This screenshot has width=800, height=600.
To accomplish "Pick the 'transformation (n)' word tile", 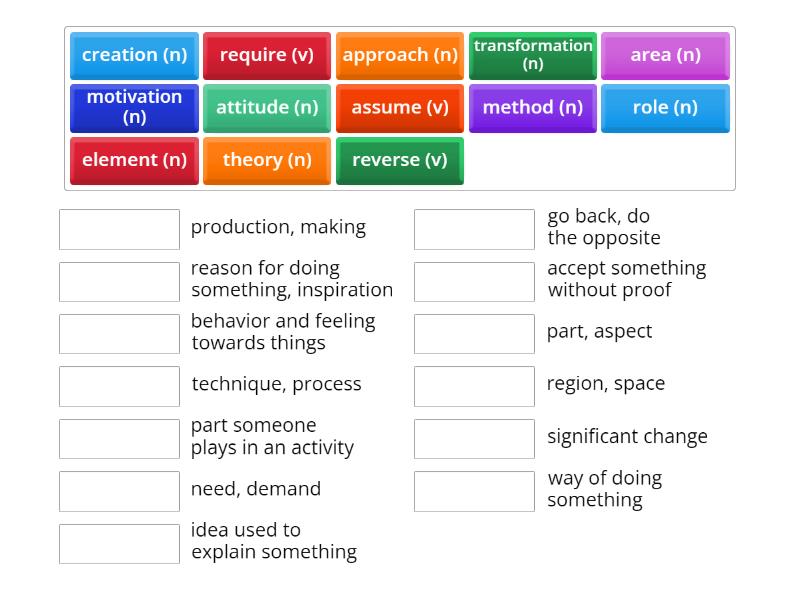I will (533, 55).
